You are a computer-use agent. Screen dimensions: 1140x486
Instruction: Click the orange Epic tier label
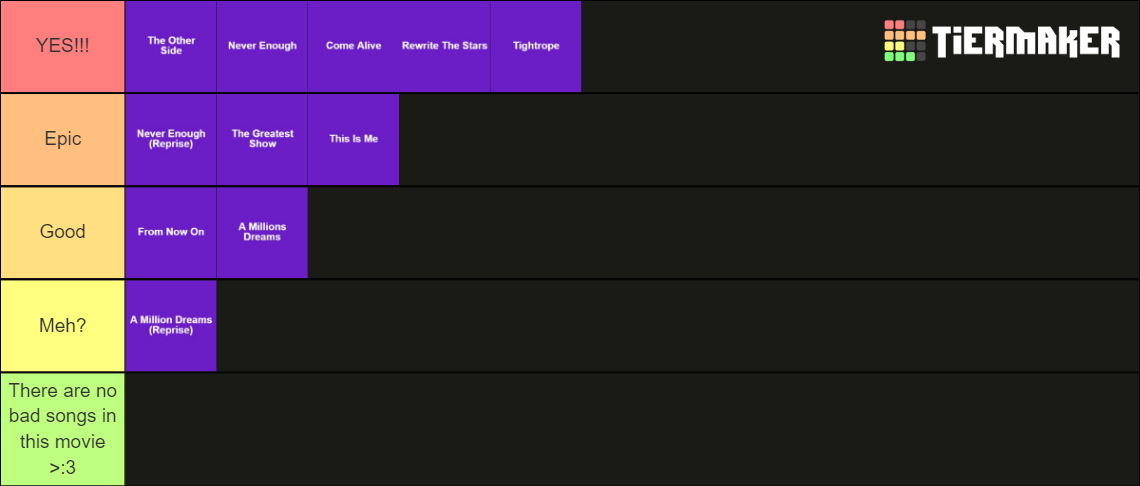click(63, 139)
